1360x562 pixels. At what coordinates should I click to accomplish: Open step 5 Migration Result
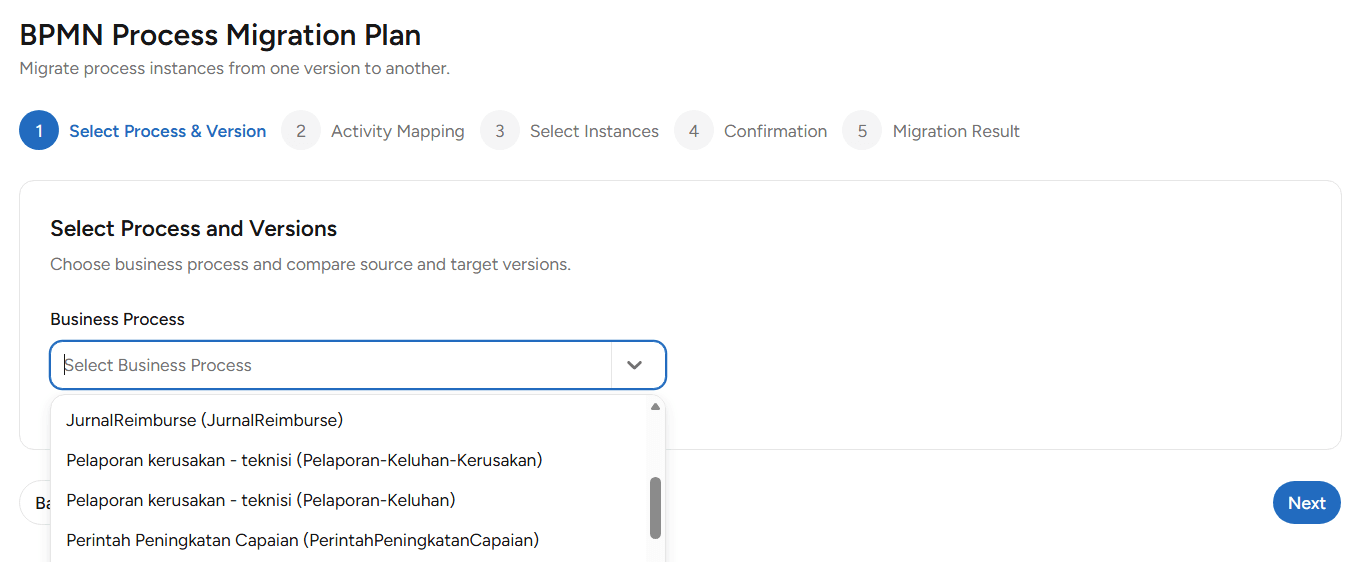point(931,131)
